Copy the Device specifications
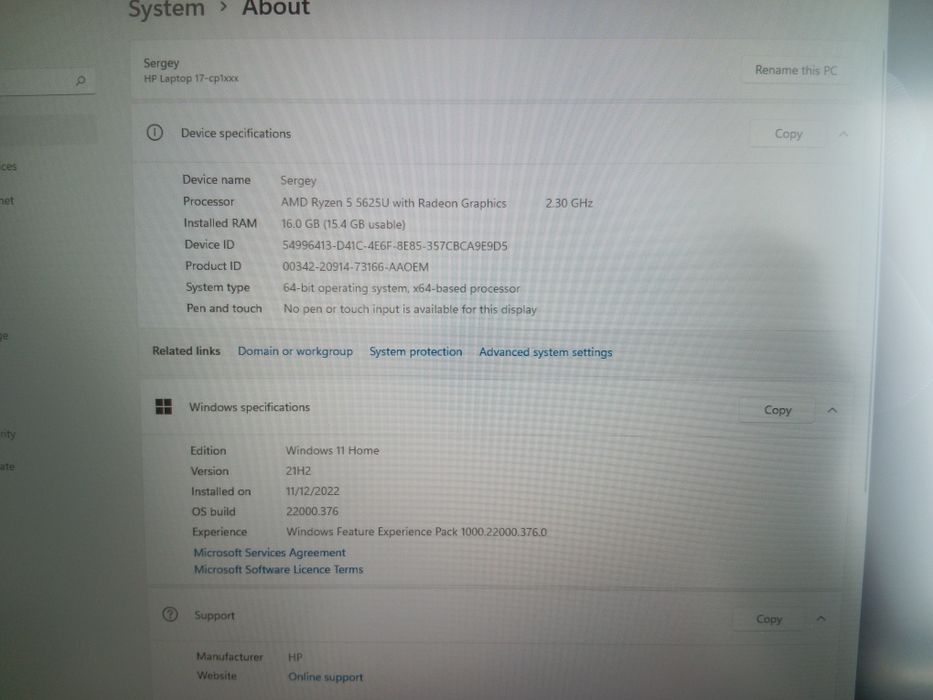This screenshot has width=933, height=700. pos(788,134)
